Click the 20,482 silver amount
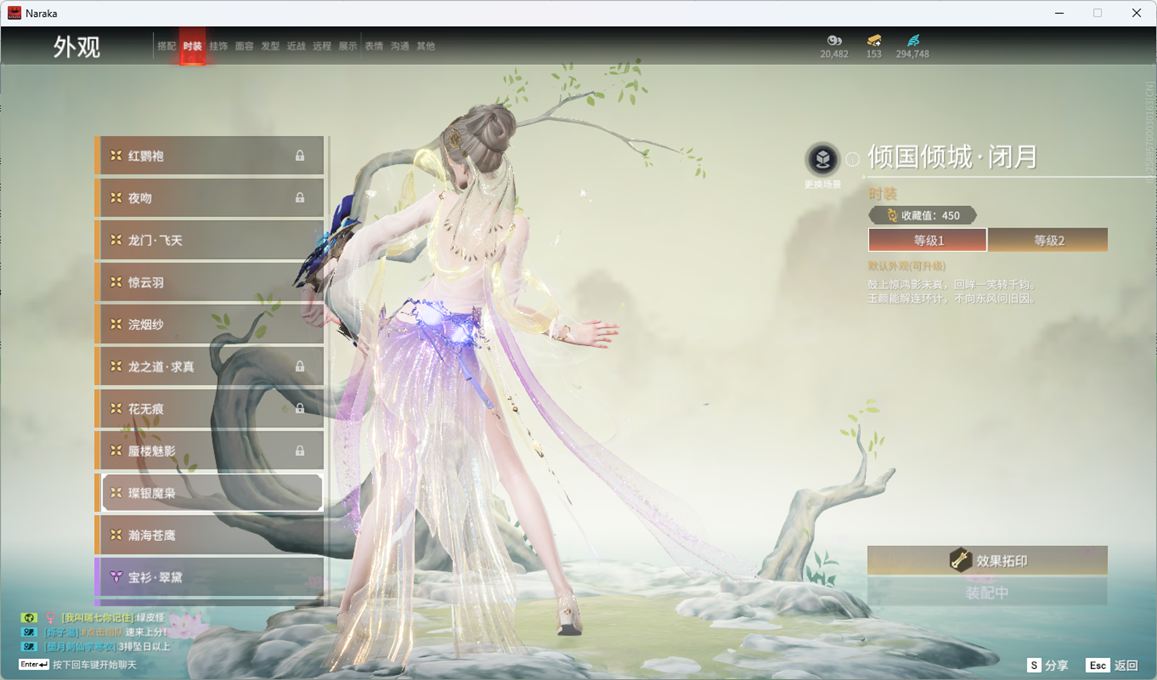Viewport: 1157px width, 680px height. [835, 54]
